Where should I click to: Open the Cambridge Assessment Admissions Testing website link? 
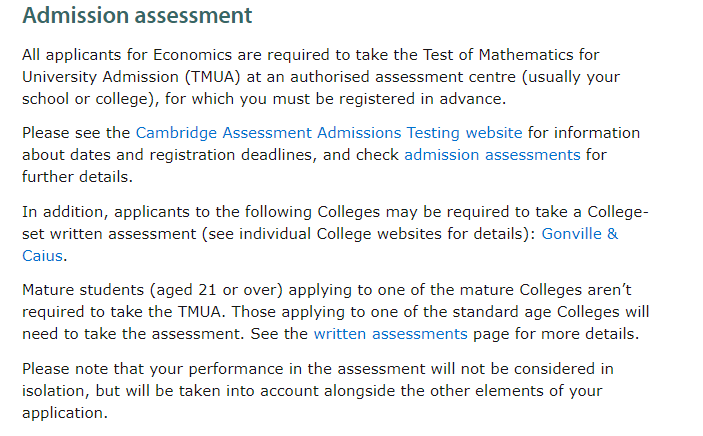(328, 133)
